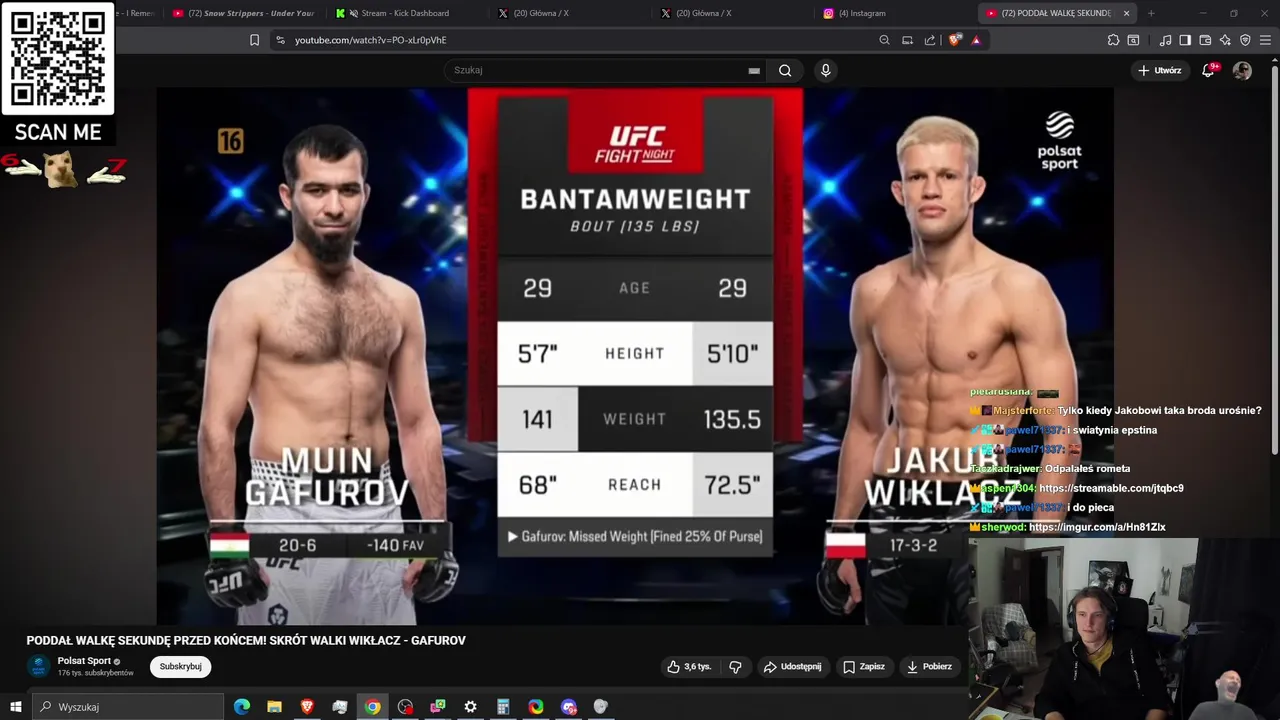Open Brave Shields lion icon
The width and height of the screenshot is (1280, 720).
[x=954, y=40]
